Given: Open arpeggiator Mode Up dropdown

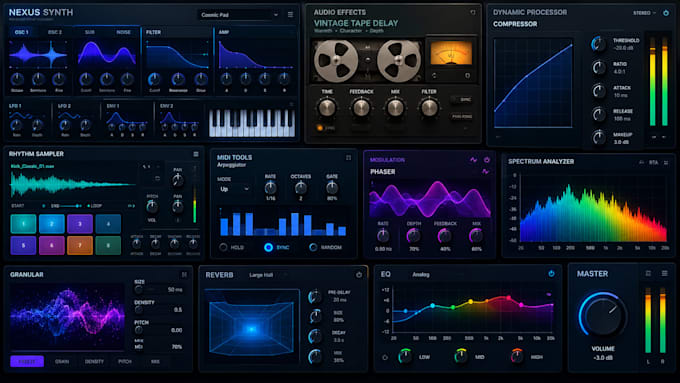Looking at the screenshot, I should tap(234, 189).
